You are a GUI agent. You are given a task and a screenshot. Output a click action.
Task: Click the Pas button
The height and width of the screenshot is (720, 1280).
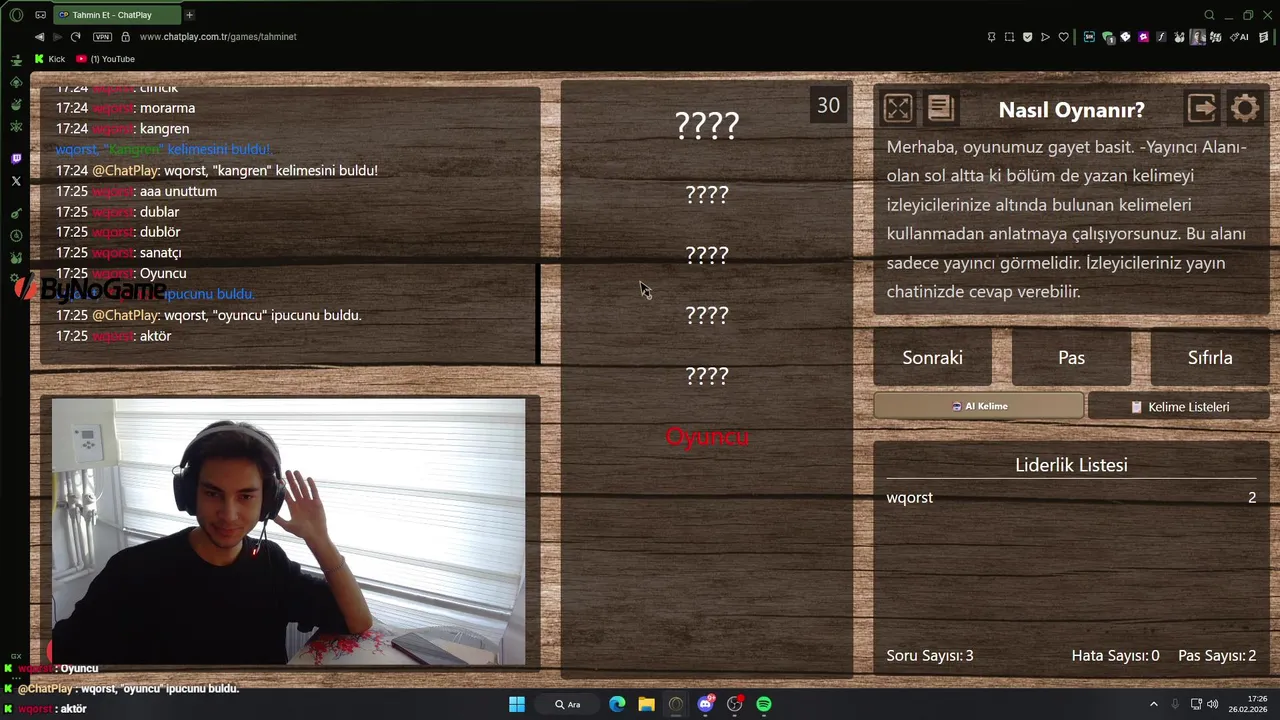point(1071,357)
